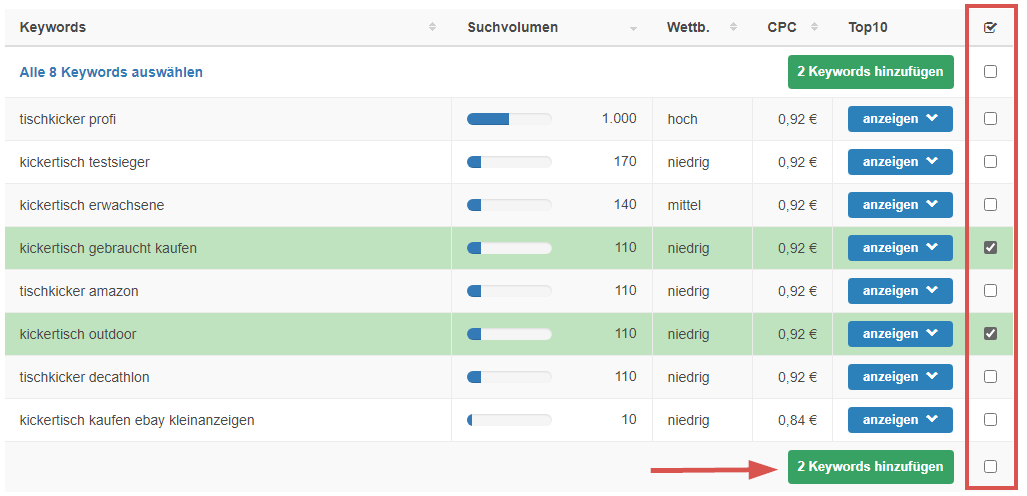Click keyword text kickertisch outdoor

pyautogui.click(x=78, y=334)
